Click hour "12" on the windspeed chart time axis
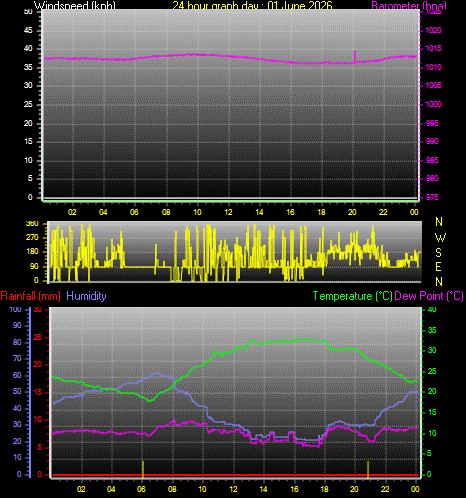 [228, 212]
